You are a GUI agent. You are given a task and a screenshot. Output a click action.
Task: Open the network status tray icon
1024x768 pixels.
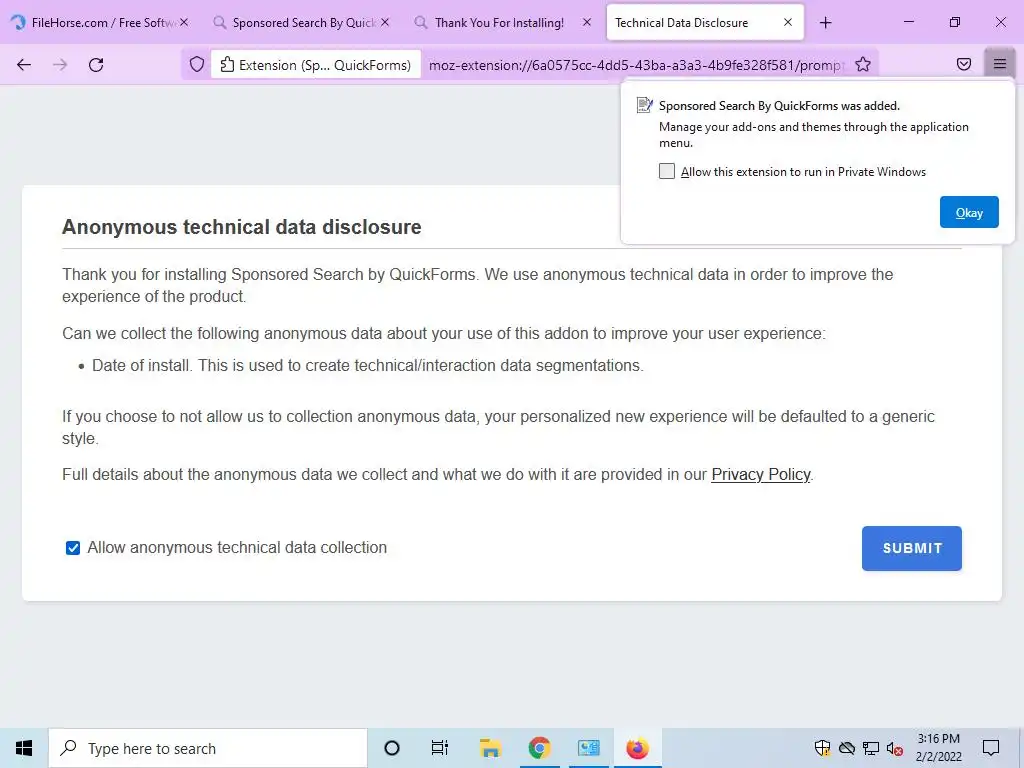871,748
